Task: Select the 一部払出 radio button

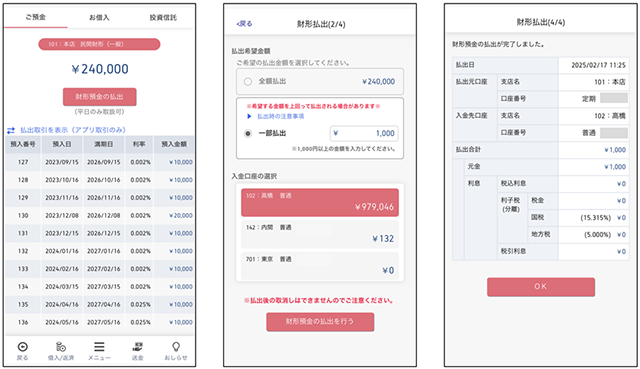Action: pos(248,133)
